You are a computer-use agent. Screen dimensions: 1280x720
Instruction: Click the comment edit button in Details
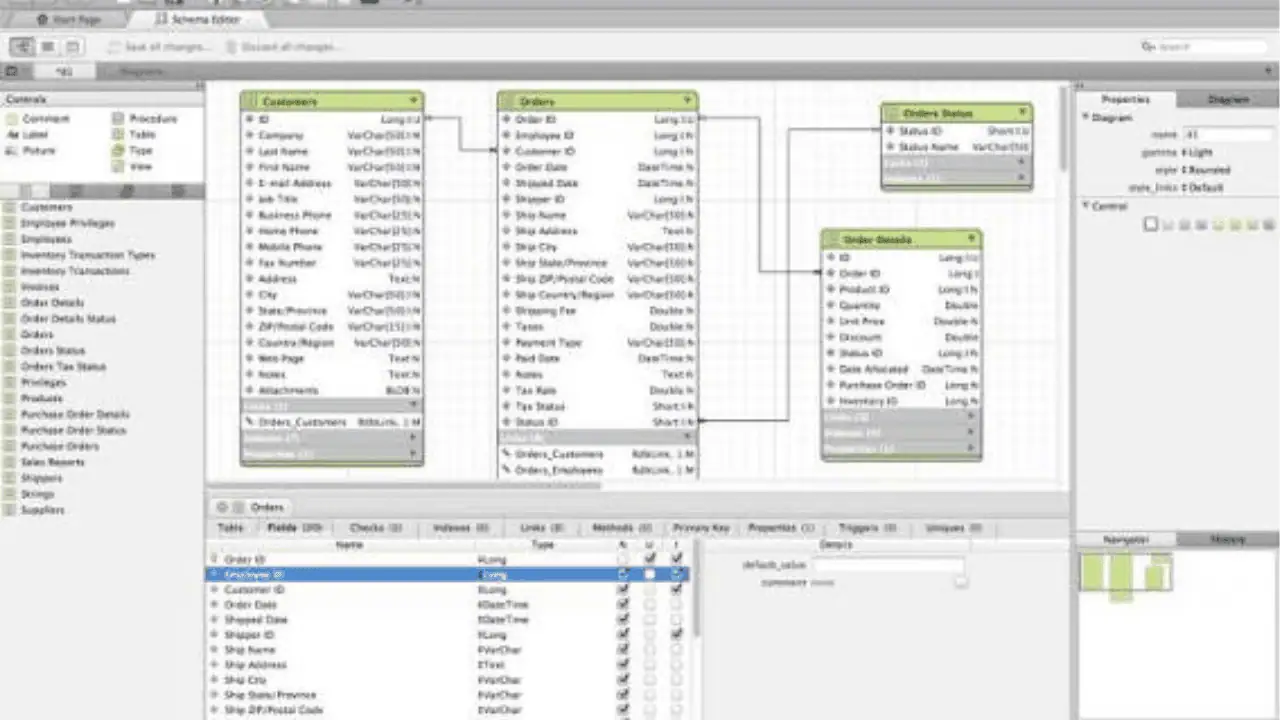coord(961,582)
